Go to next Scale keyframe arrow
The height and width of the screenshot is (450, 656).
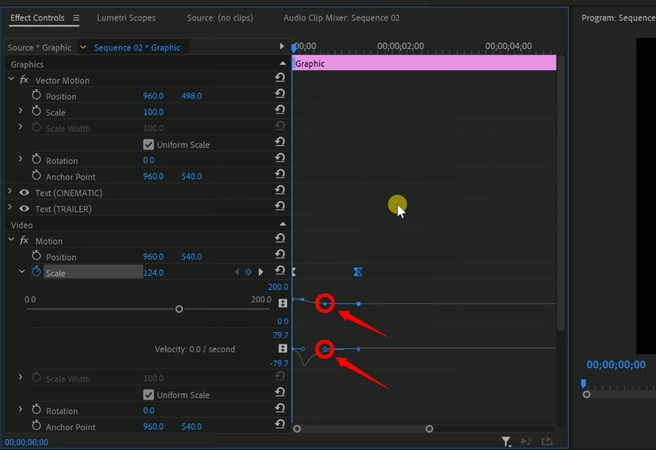pyautogui.click(x=262, y=272)
